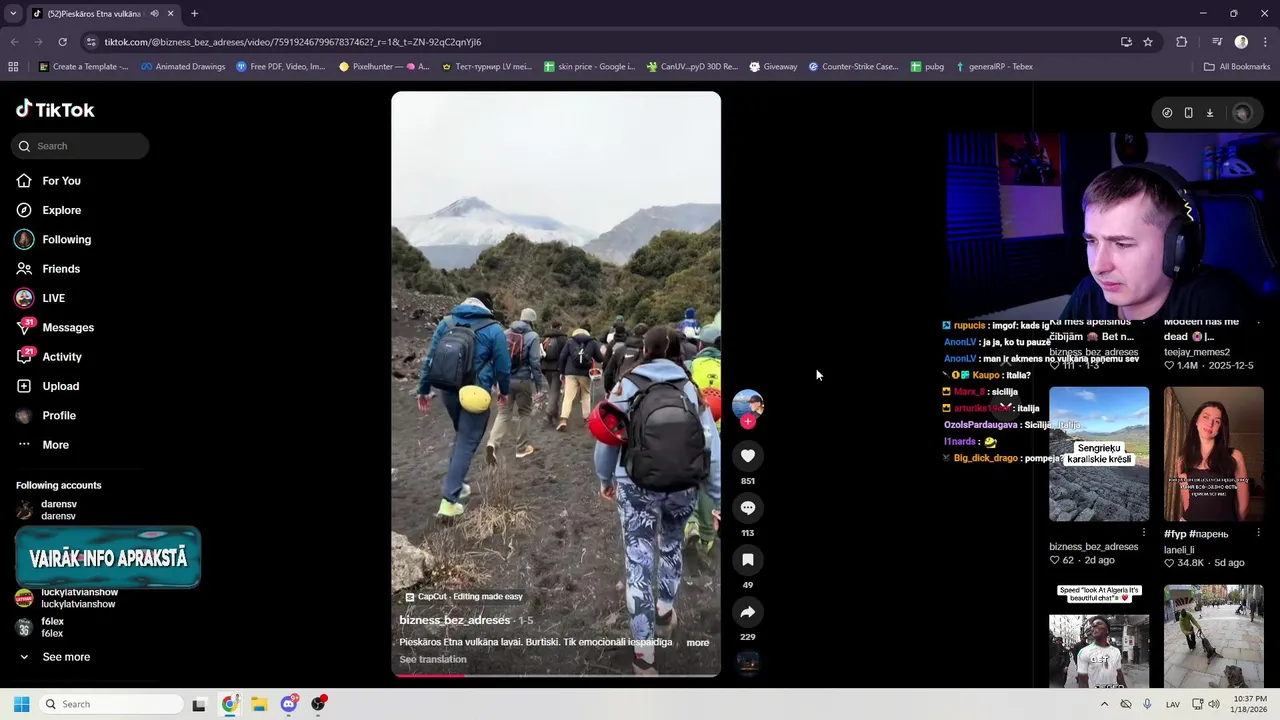Click the Windows taskbar search box
Viewport: 1280px width, 720px height.
[x=110, y=704]
